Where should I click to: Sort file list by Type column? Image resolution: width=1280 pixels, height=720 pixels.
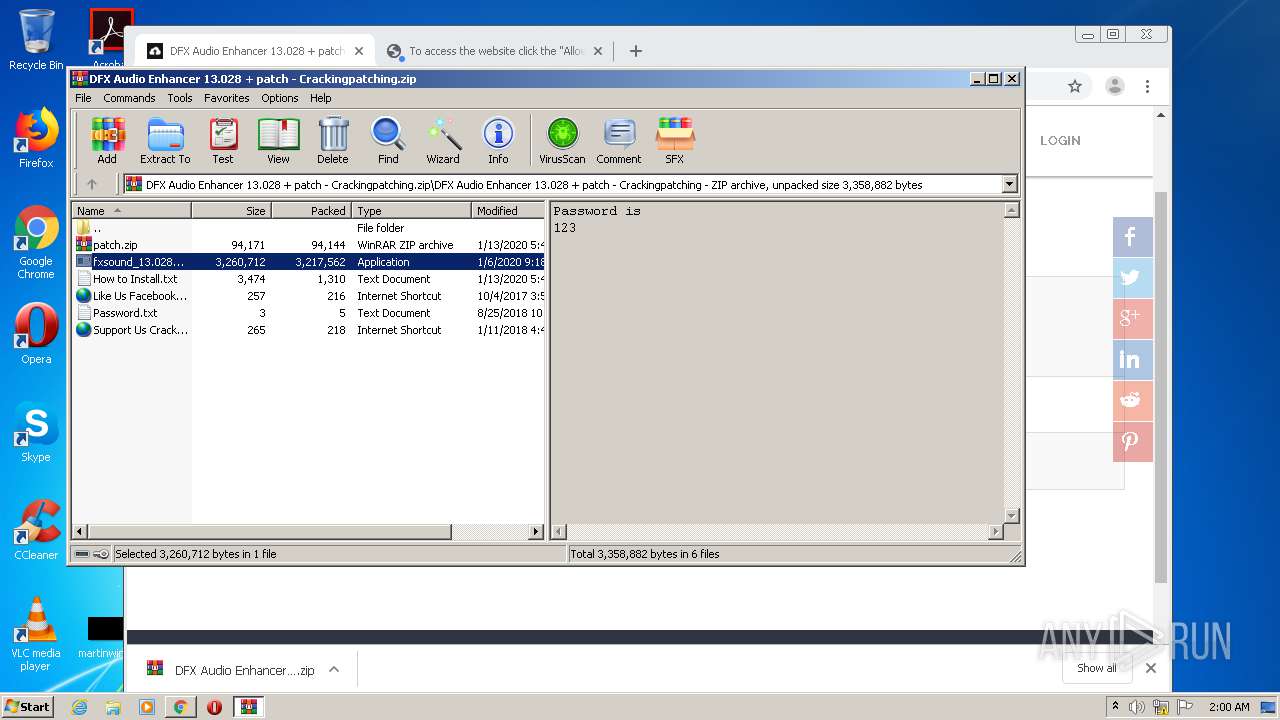tap(411, 211)
